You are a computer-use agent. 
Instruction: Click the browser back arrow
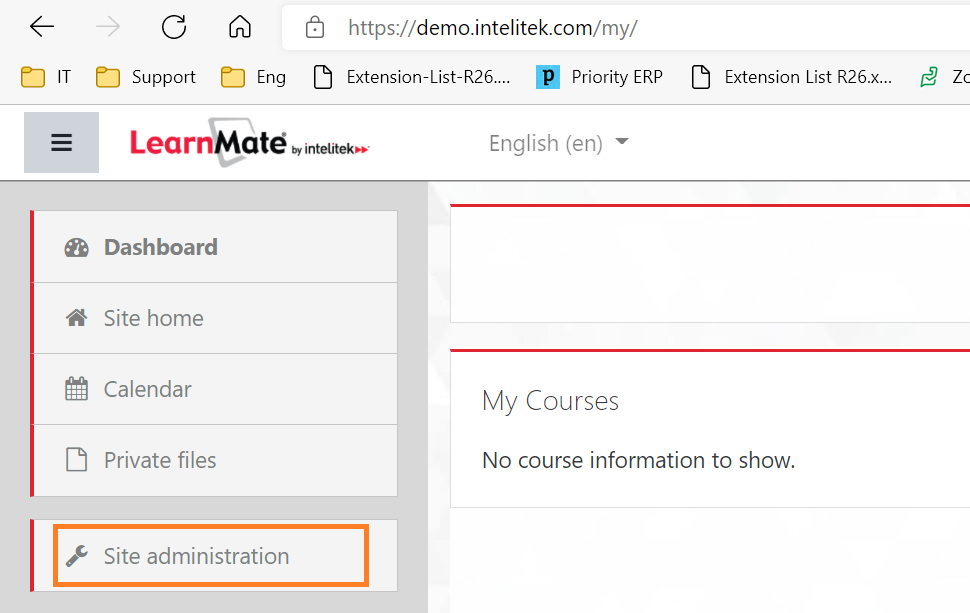pos(42,27)
